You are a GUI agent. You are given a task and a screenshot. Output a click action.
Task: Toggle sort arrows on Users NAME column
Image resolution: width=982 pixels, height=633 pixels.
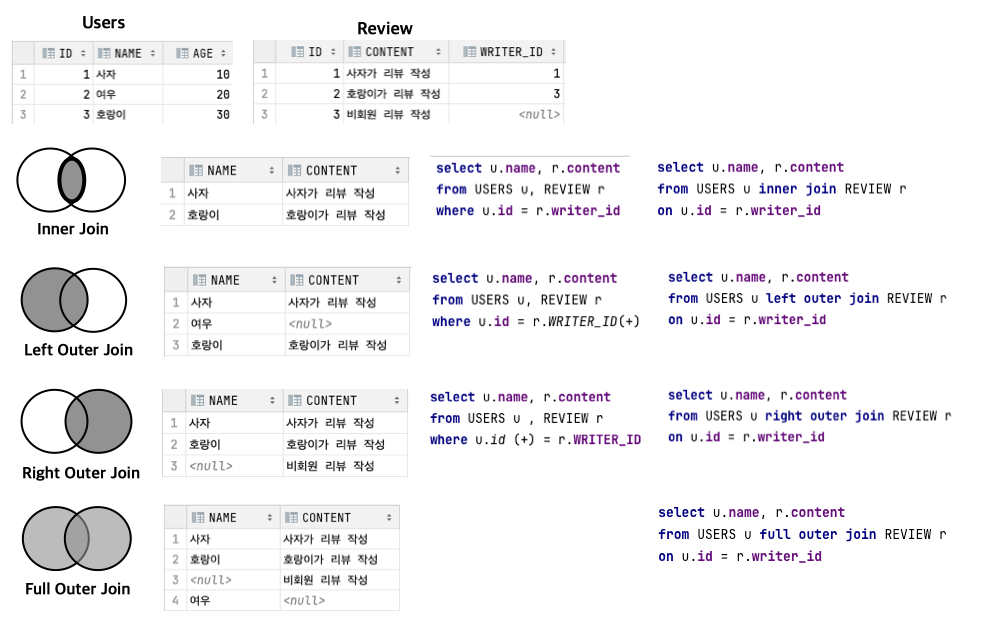(152, 53)
